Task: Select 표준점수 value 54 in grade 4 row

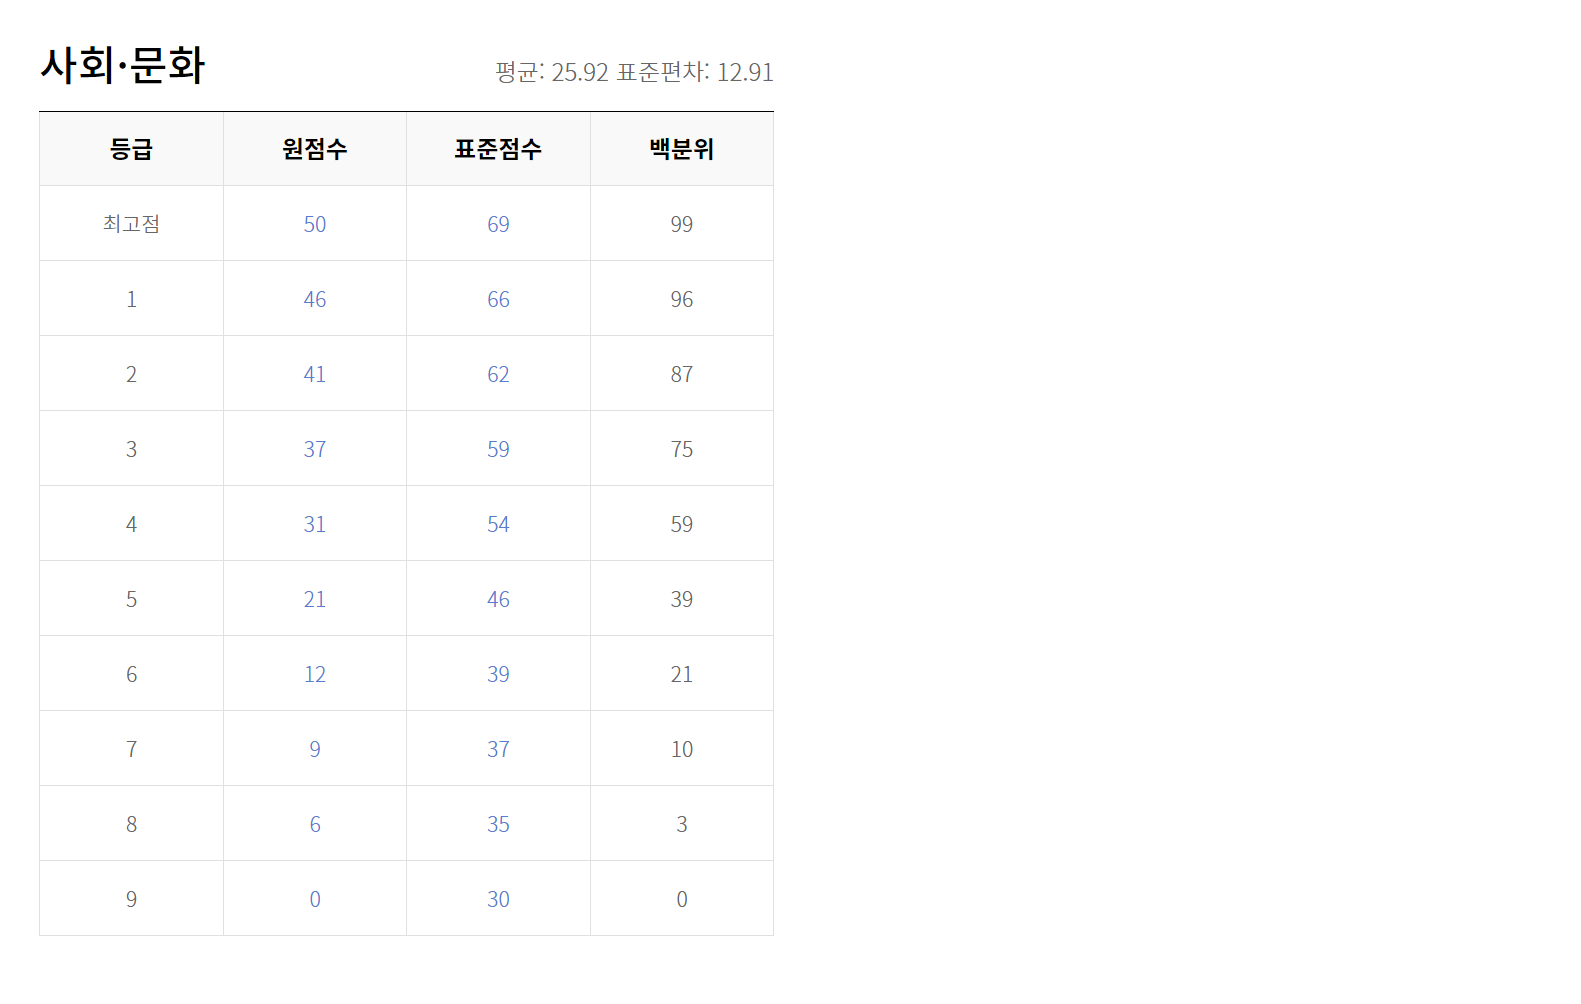Action: click(x=498, y=524)
